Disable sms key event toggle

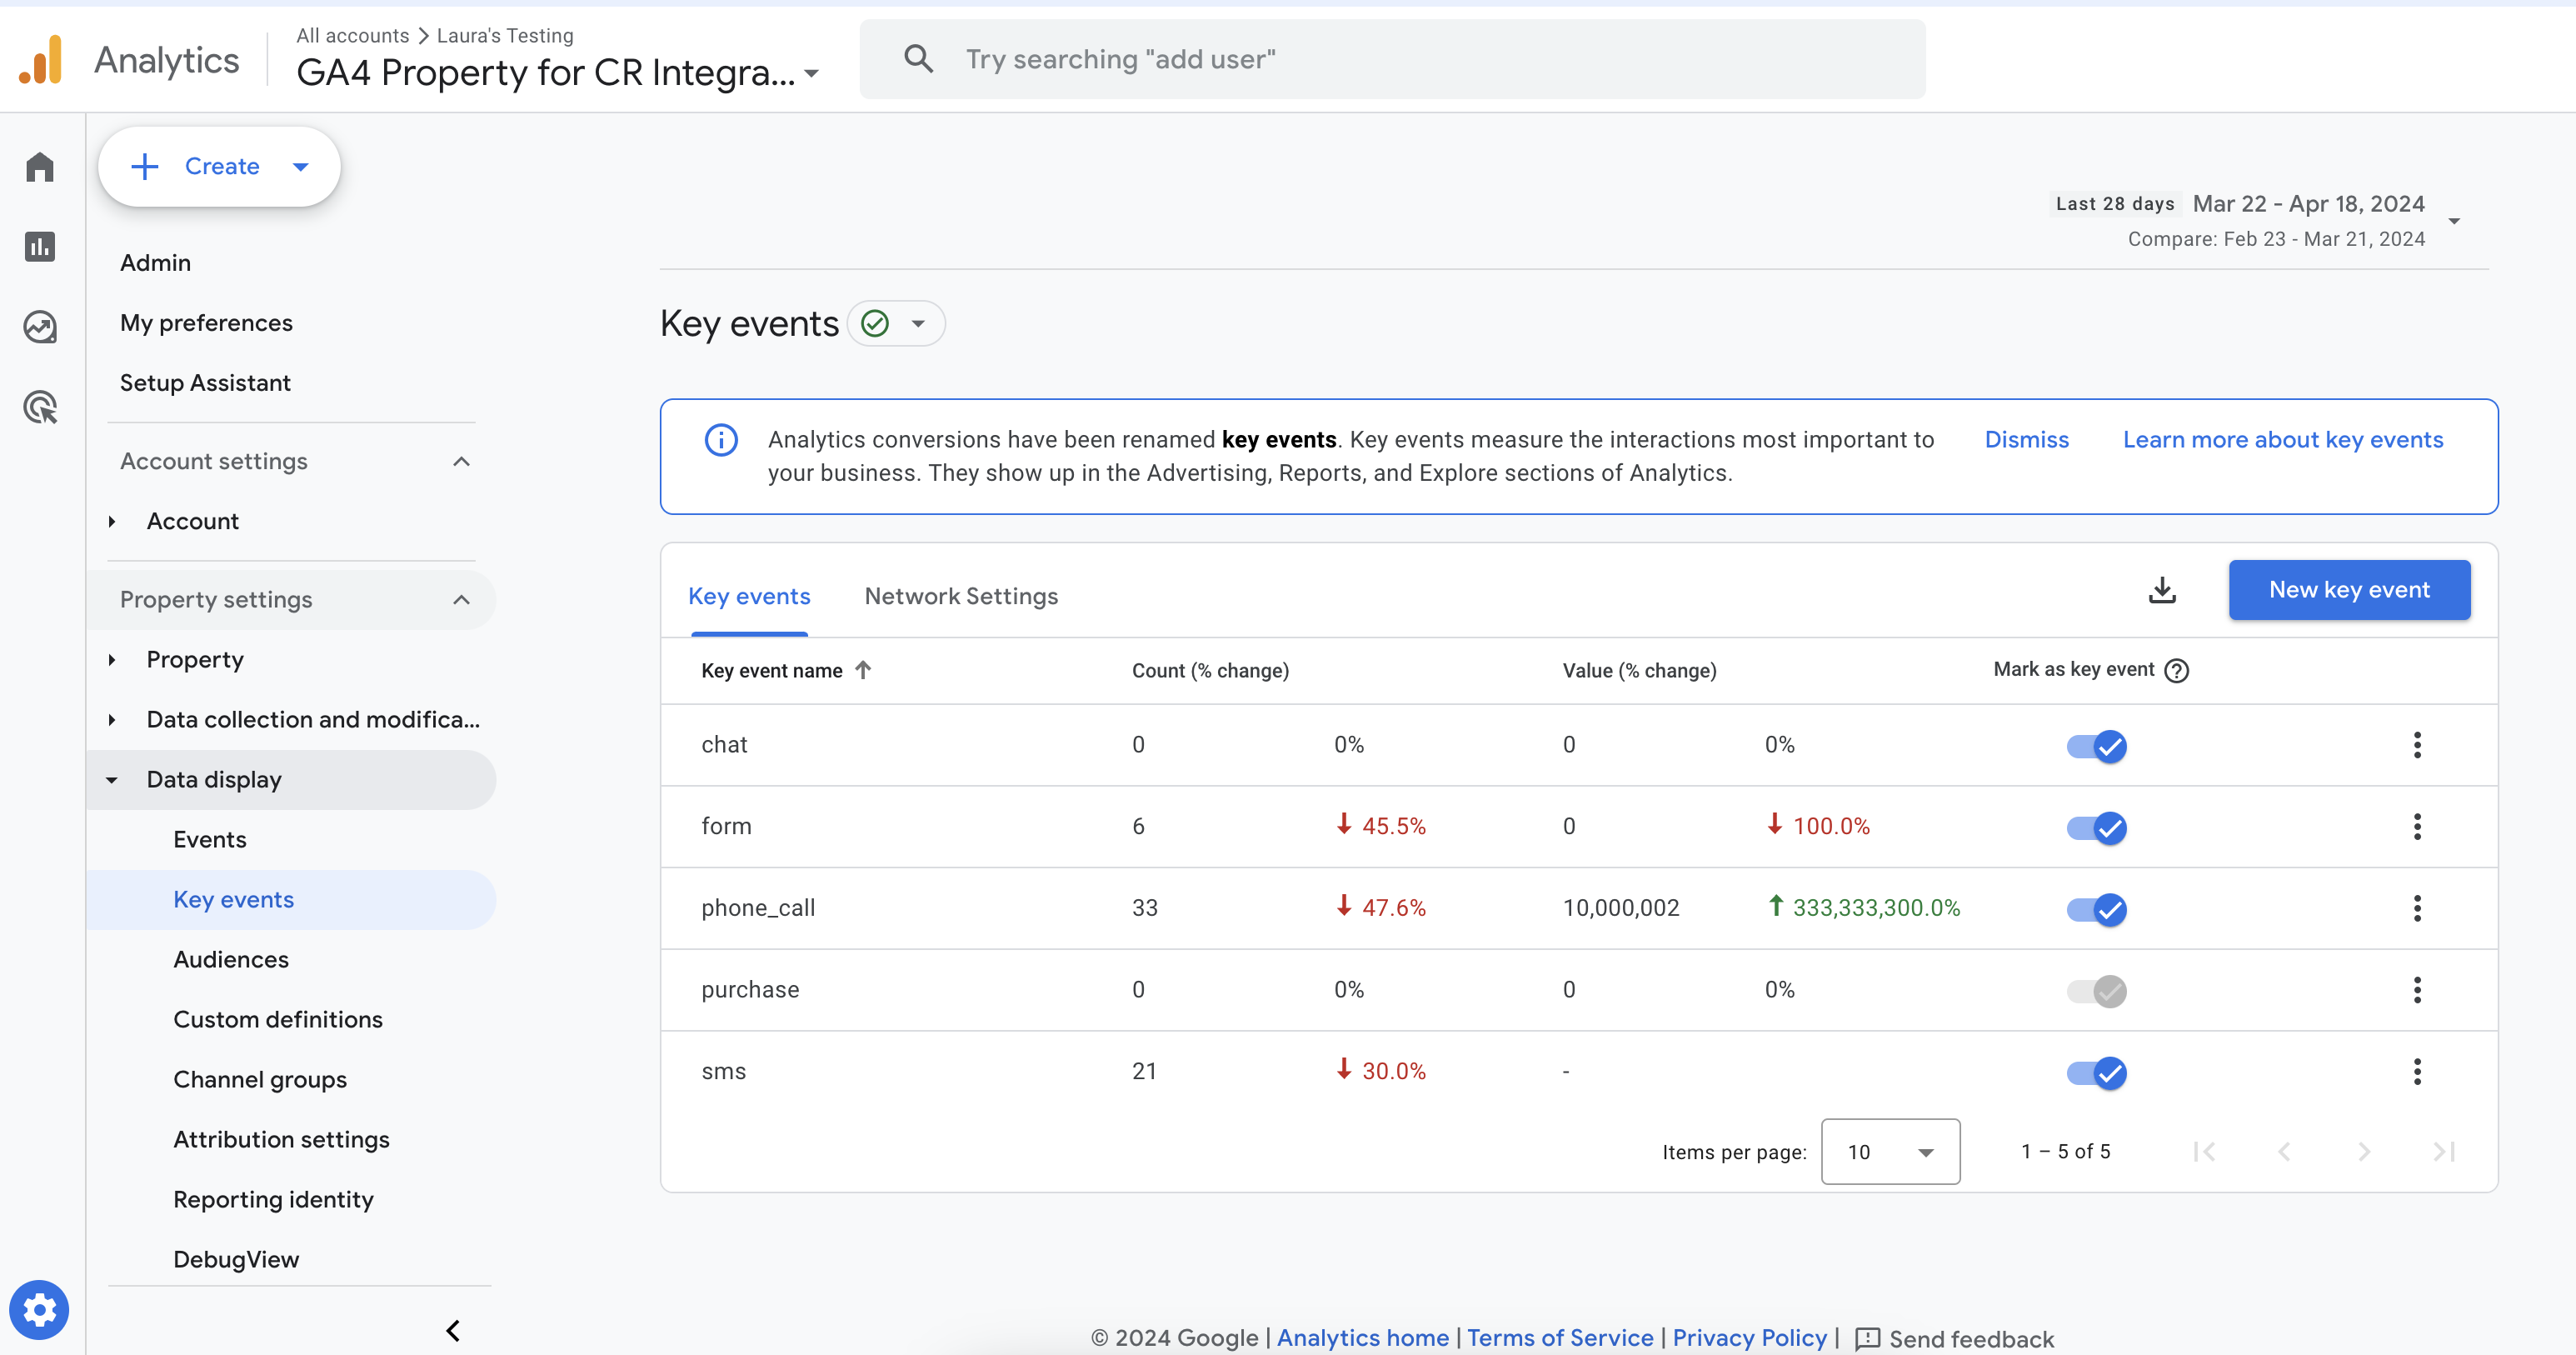click(x=2097, y=1073)
